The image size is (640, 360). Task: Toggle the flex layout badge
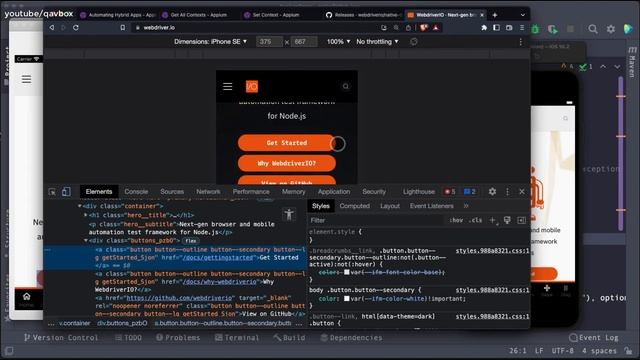coord(191,241)
